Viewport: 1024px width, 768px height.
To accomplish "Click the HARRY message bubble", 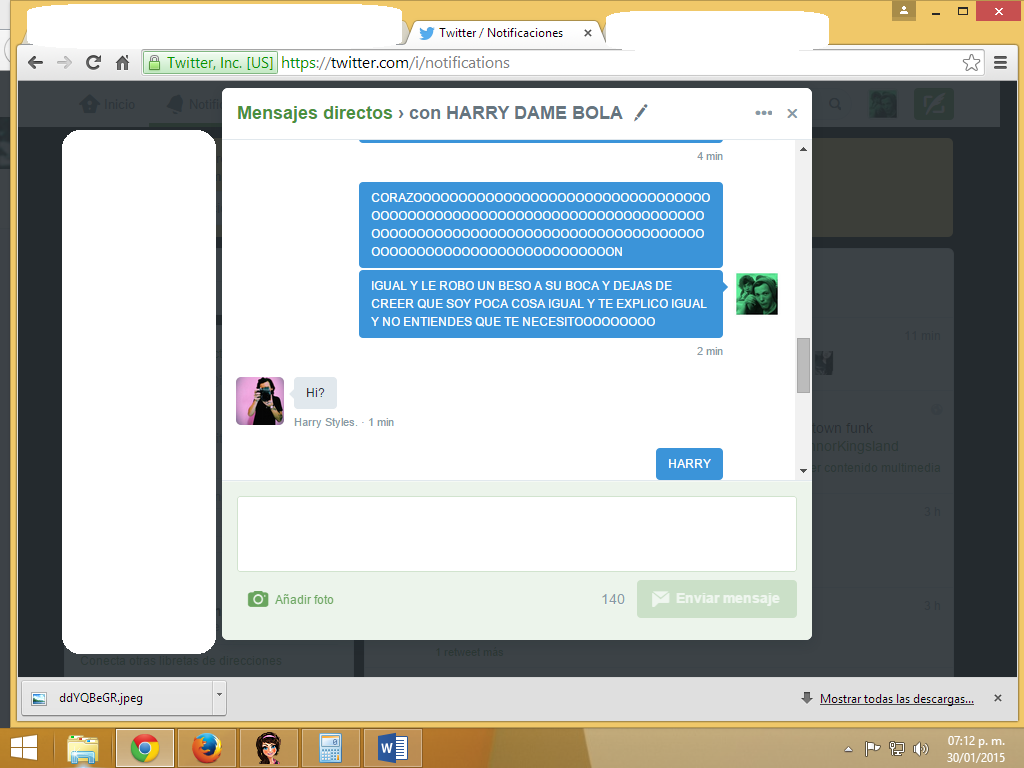I will click(x=689, y=464).
